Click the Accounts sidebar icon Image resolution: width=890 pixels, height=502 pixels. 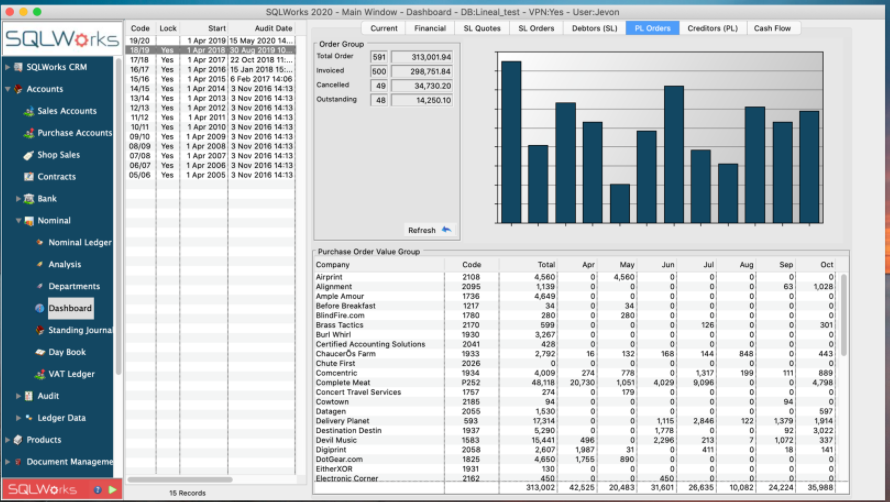(x=18, y=89)
